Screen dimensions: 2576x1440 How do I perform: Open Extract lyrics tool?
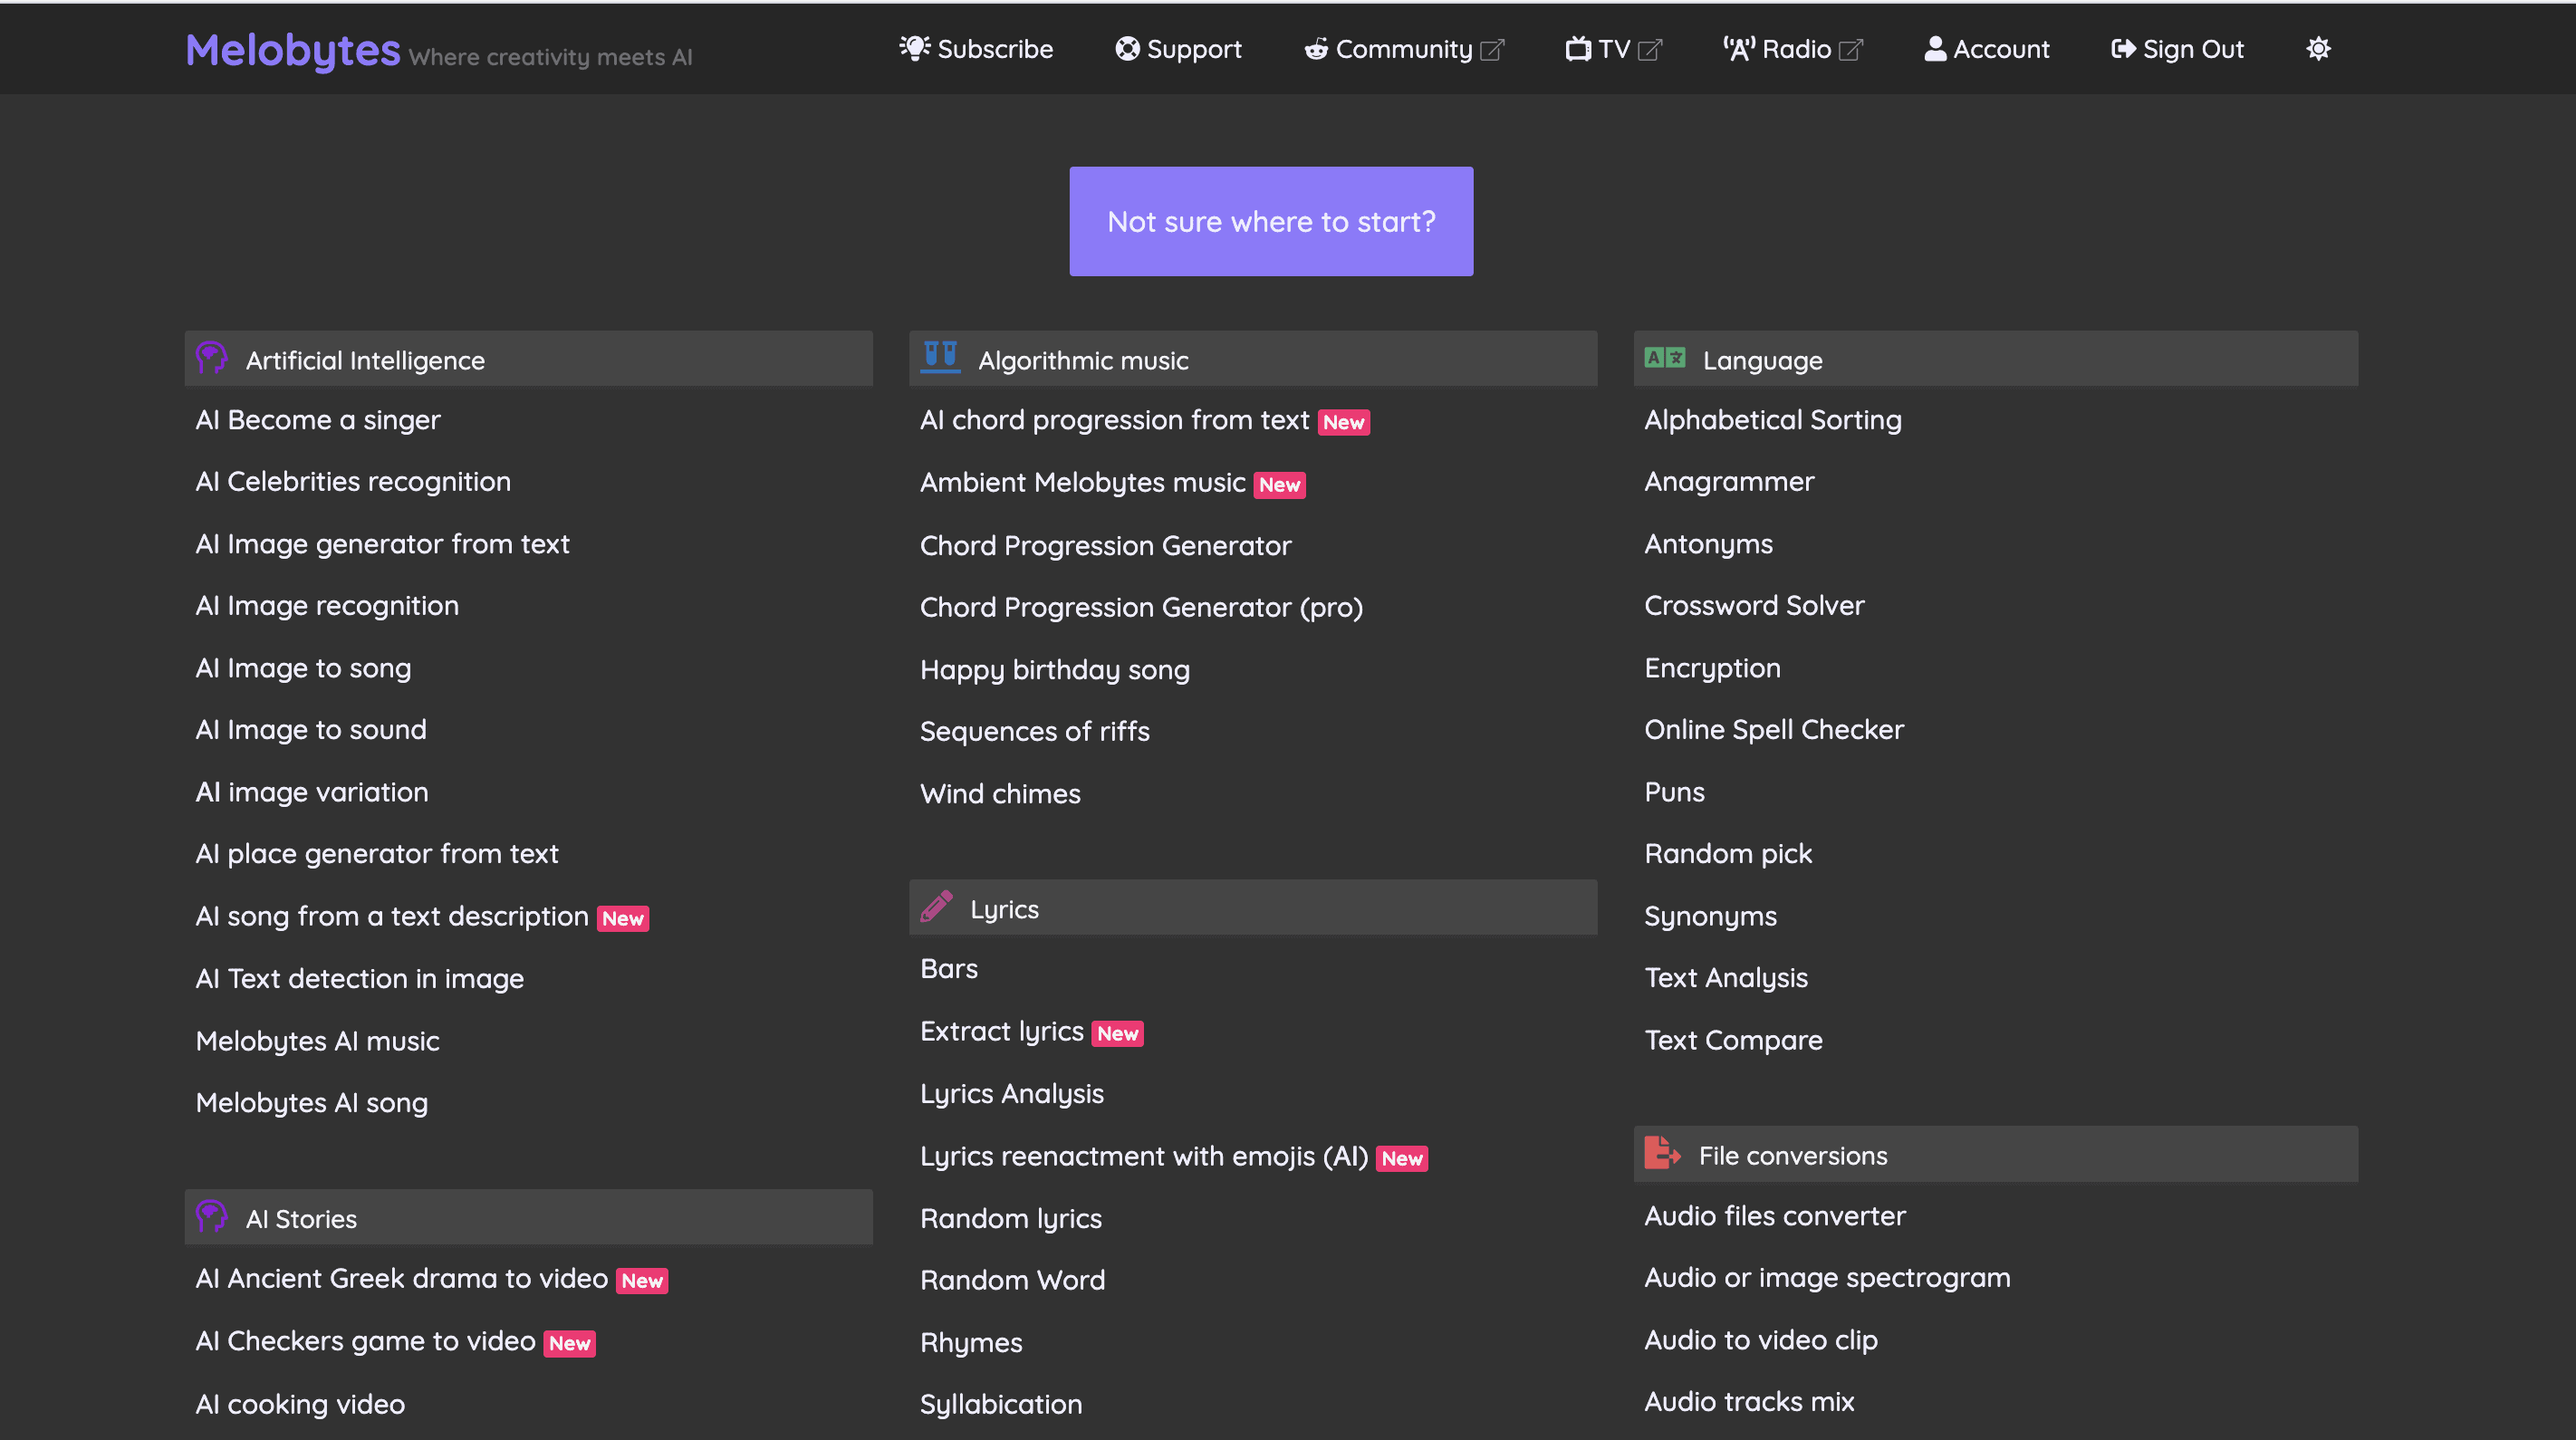pos(1002,1031)
